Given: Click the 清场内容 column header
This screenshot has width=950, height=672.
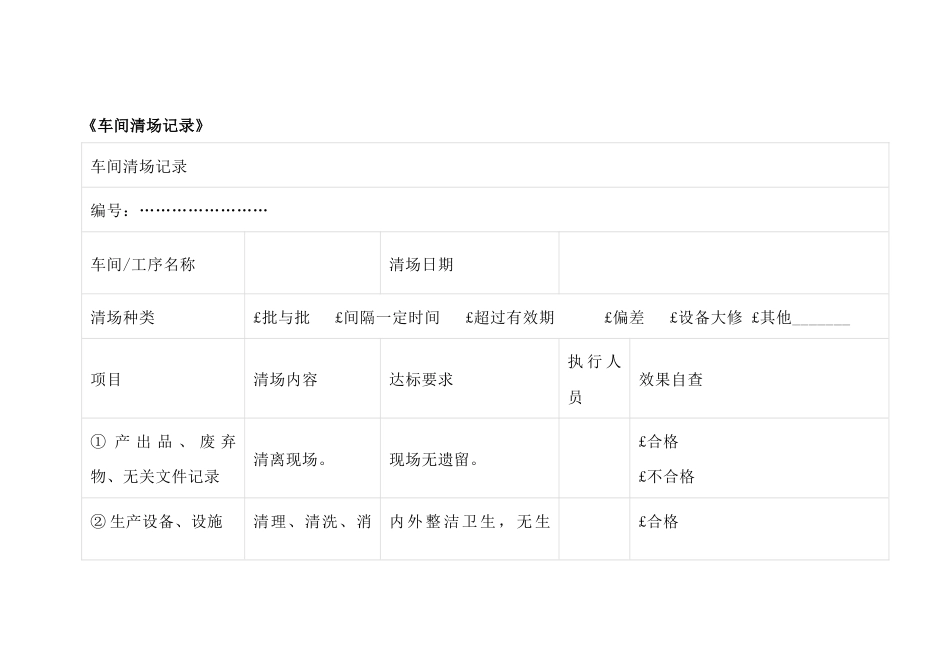Looking at the screenshot, I should pyautogui.click(x=313, y=379).
